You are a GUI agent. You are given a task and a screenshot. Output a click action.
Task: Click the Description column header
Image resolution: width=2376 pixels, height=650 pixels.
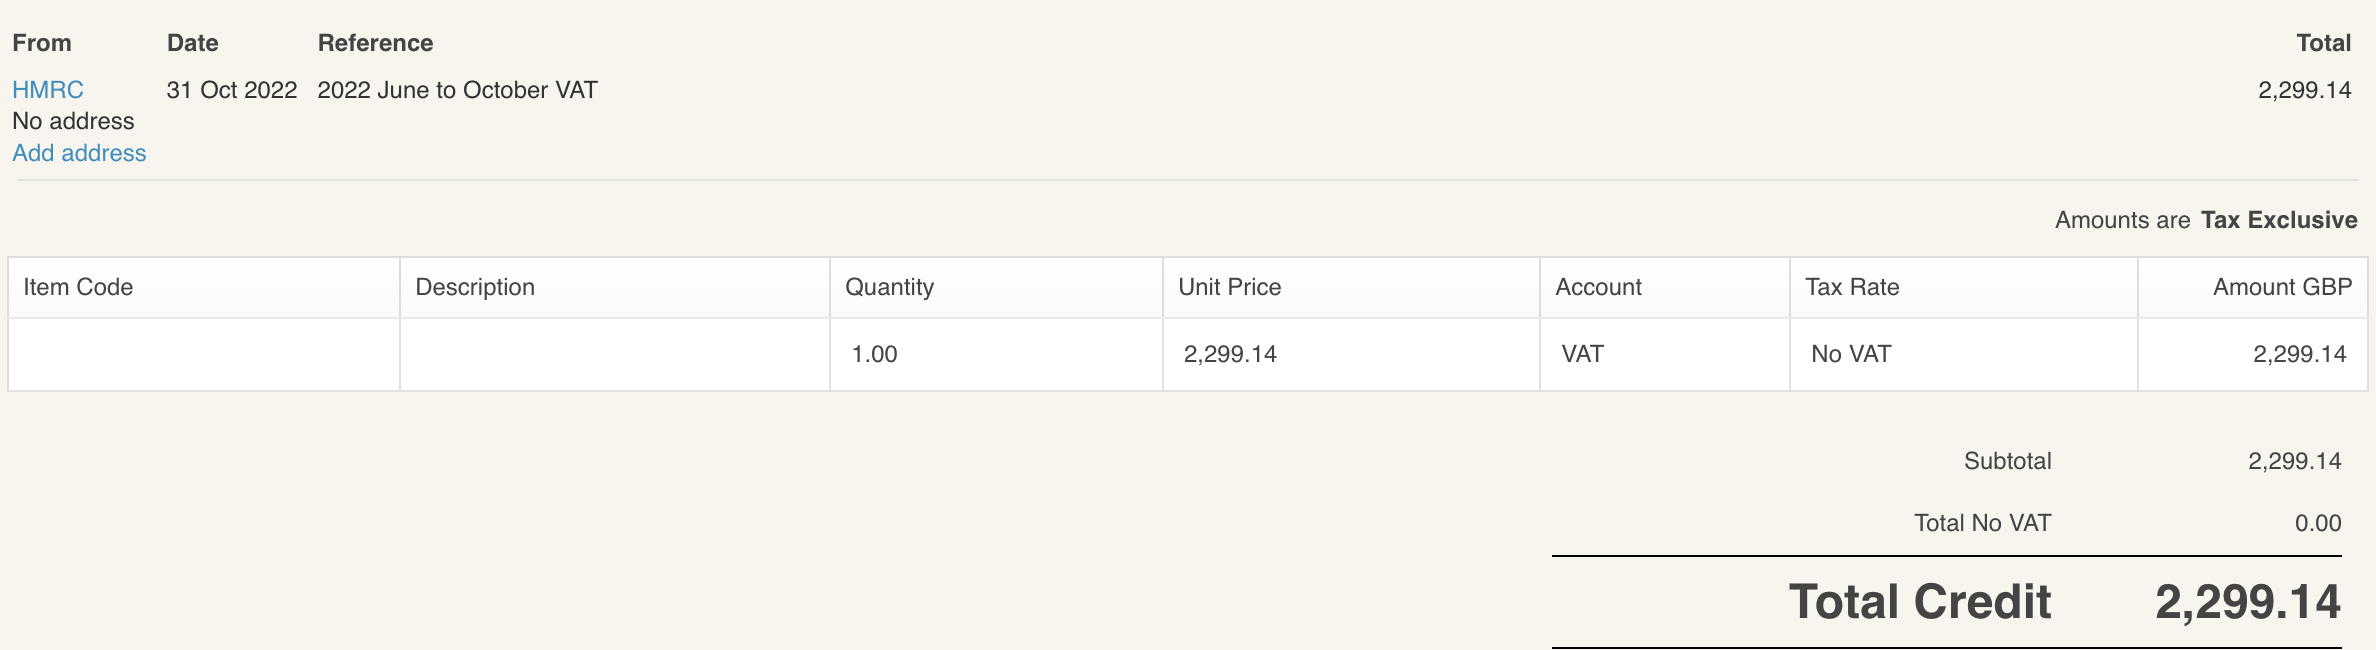pos(475,287)
